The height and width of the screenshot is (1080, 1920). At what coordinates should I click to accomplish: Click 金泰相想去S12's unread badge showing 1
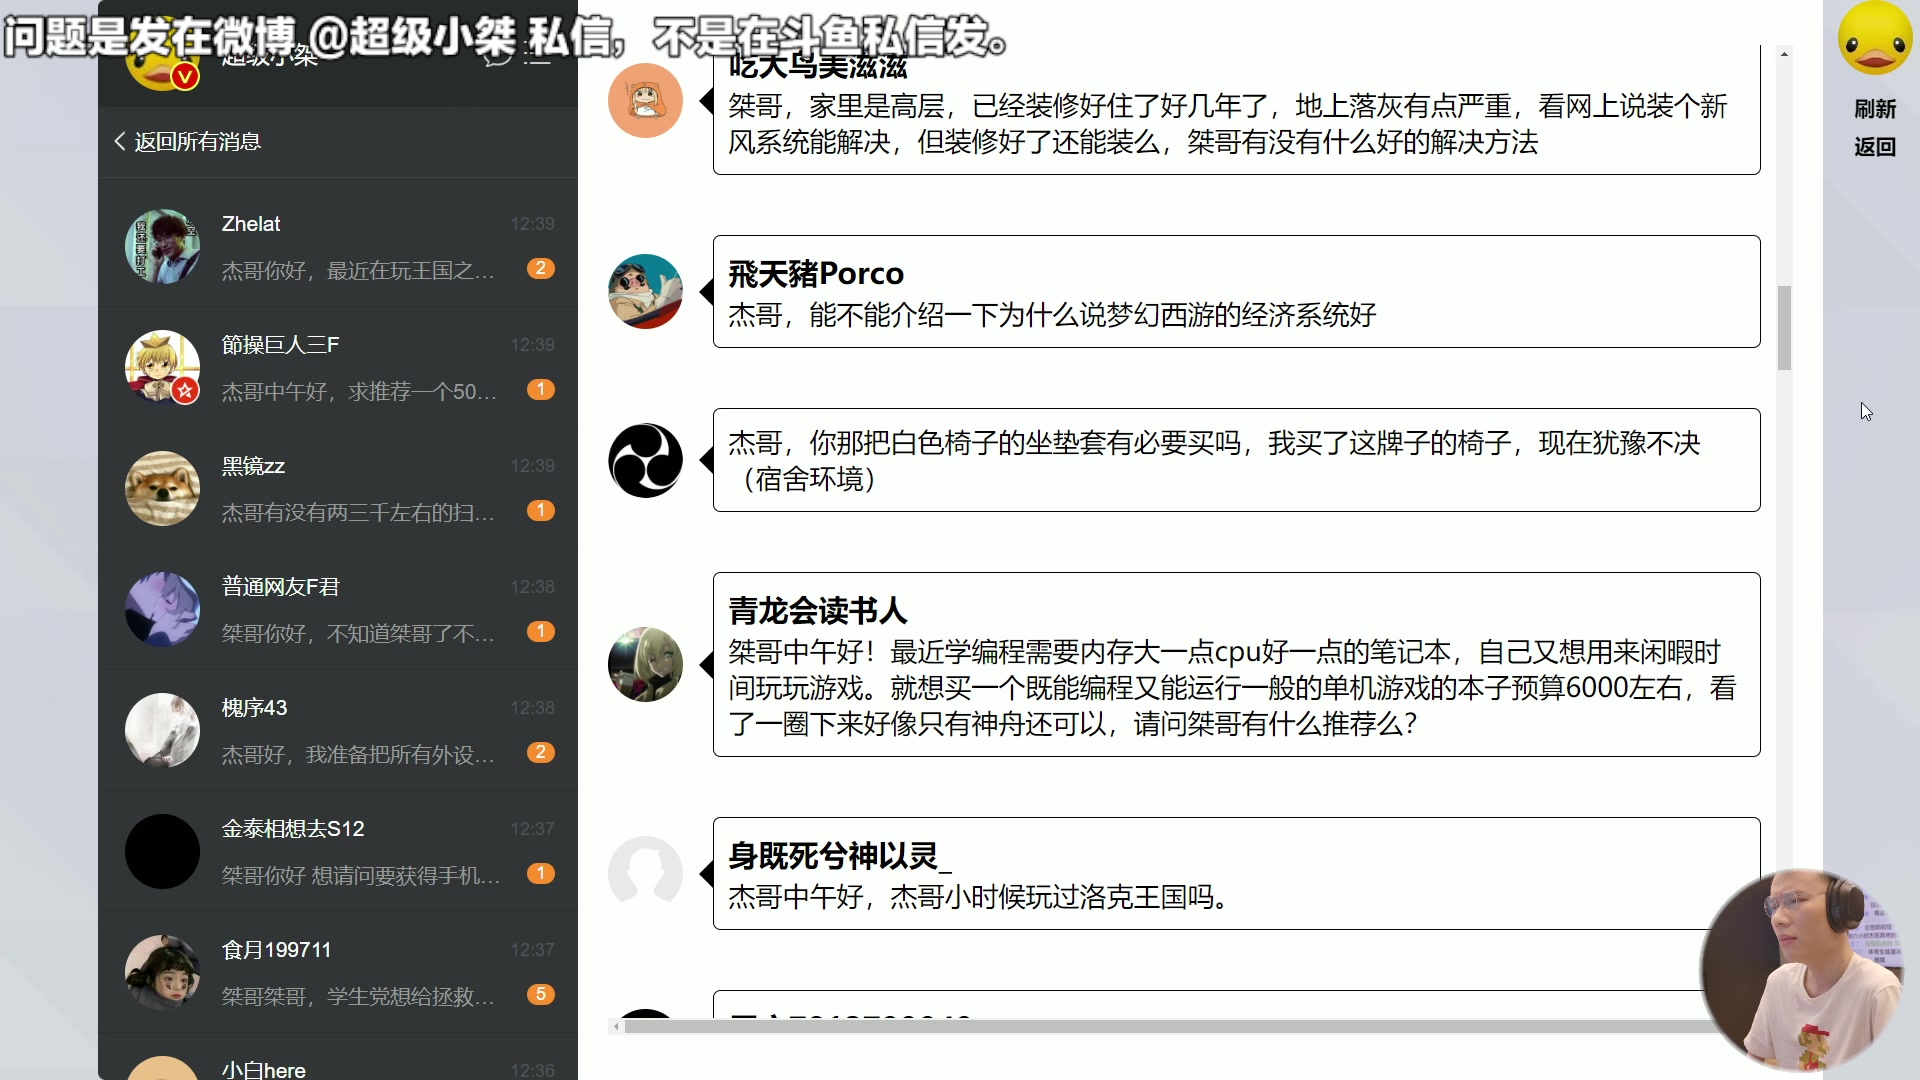point(541,873)
